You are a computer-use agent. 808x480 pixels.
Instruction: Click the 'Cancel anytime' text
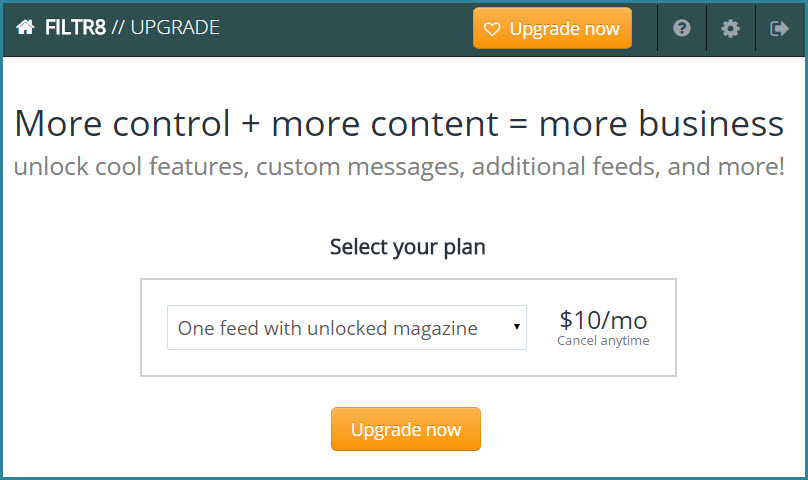coord(603,341)
